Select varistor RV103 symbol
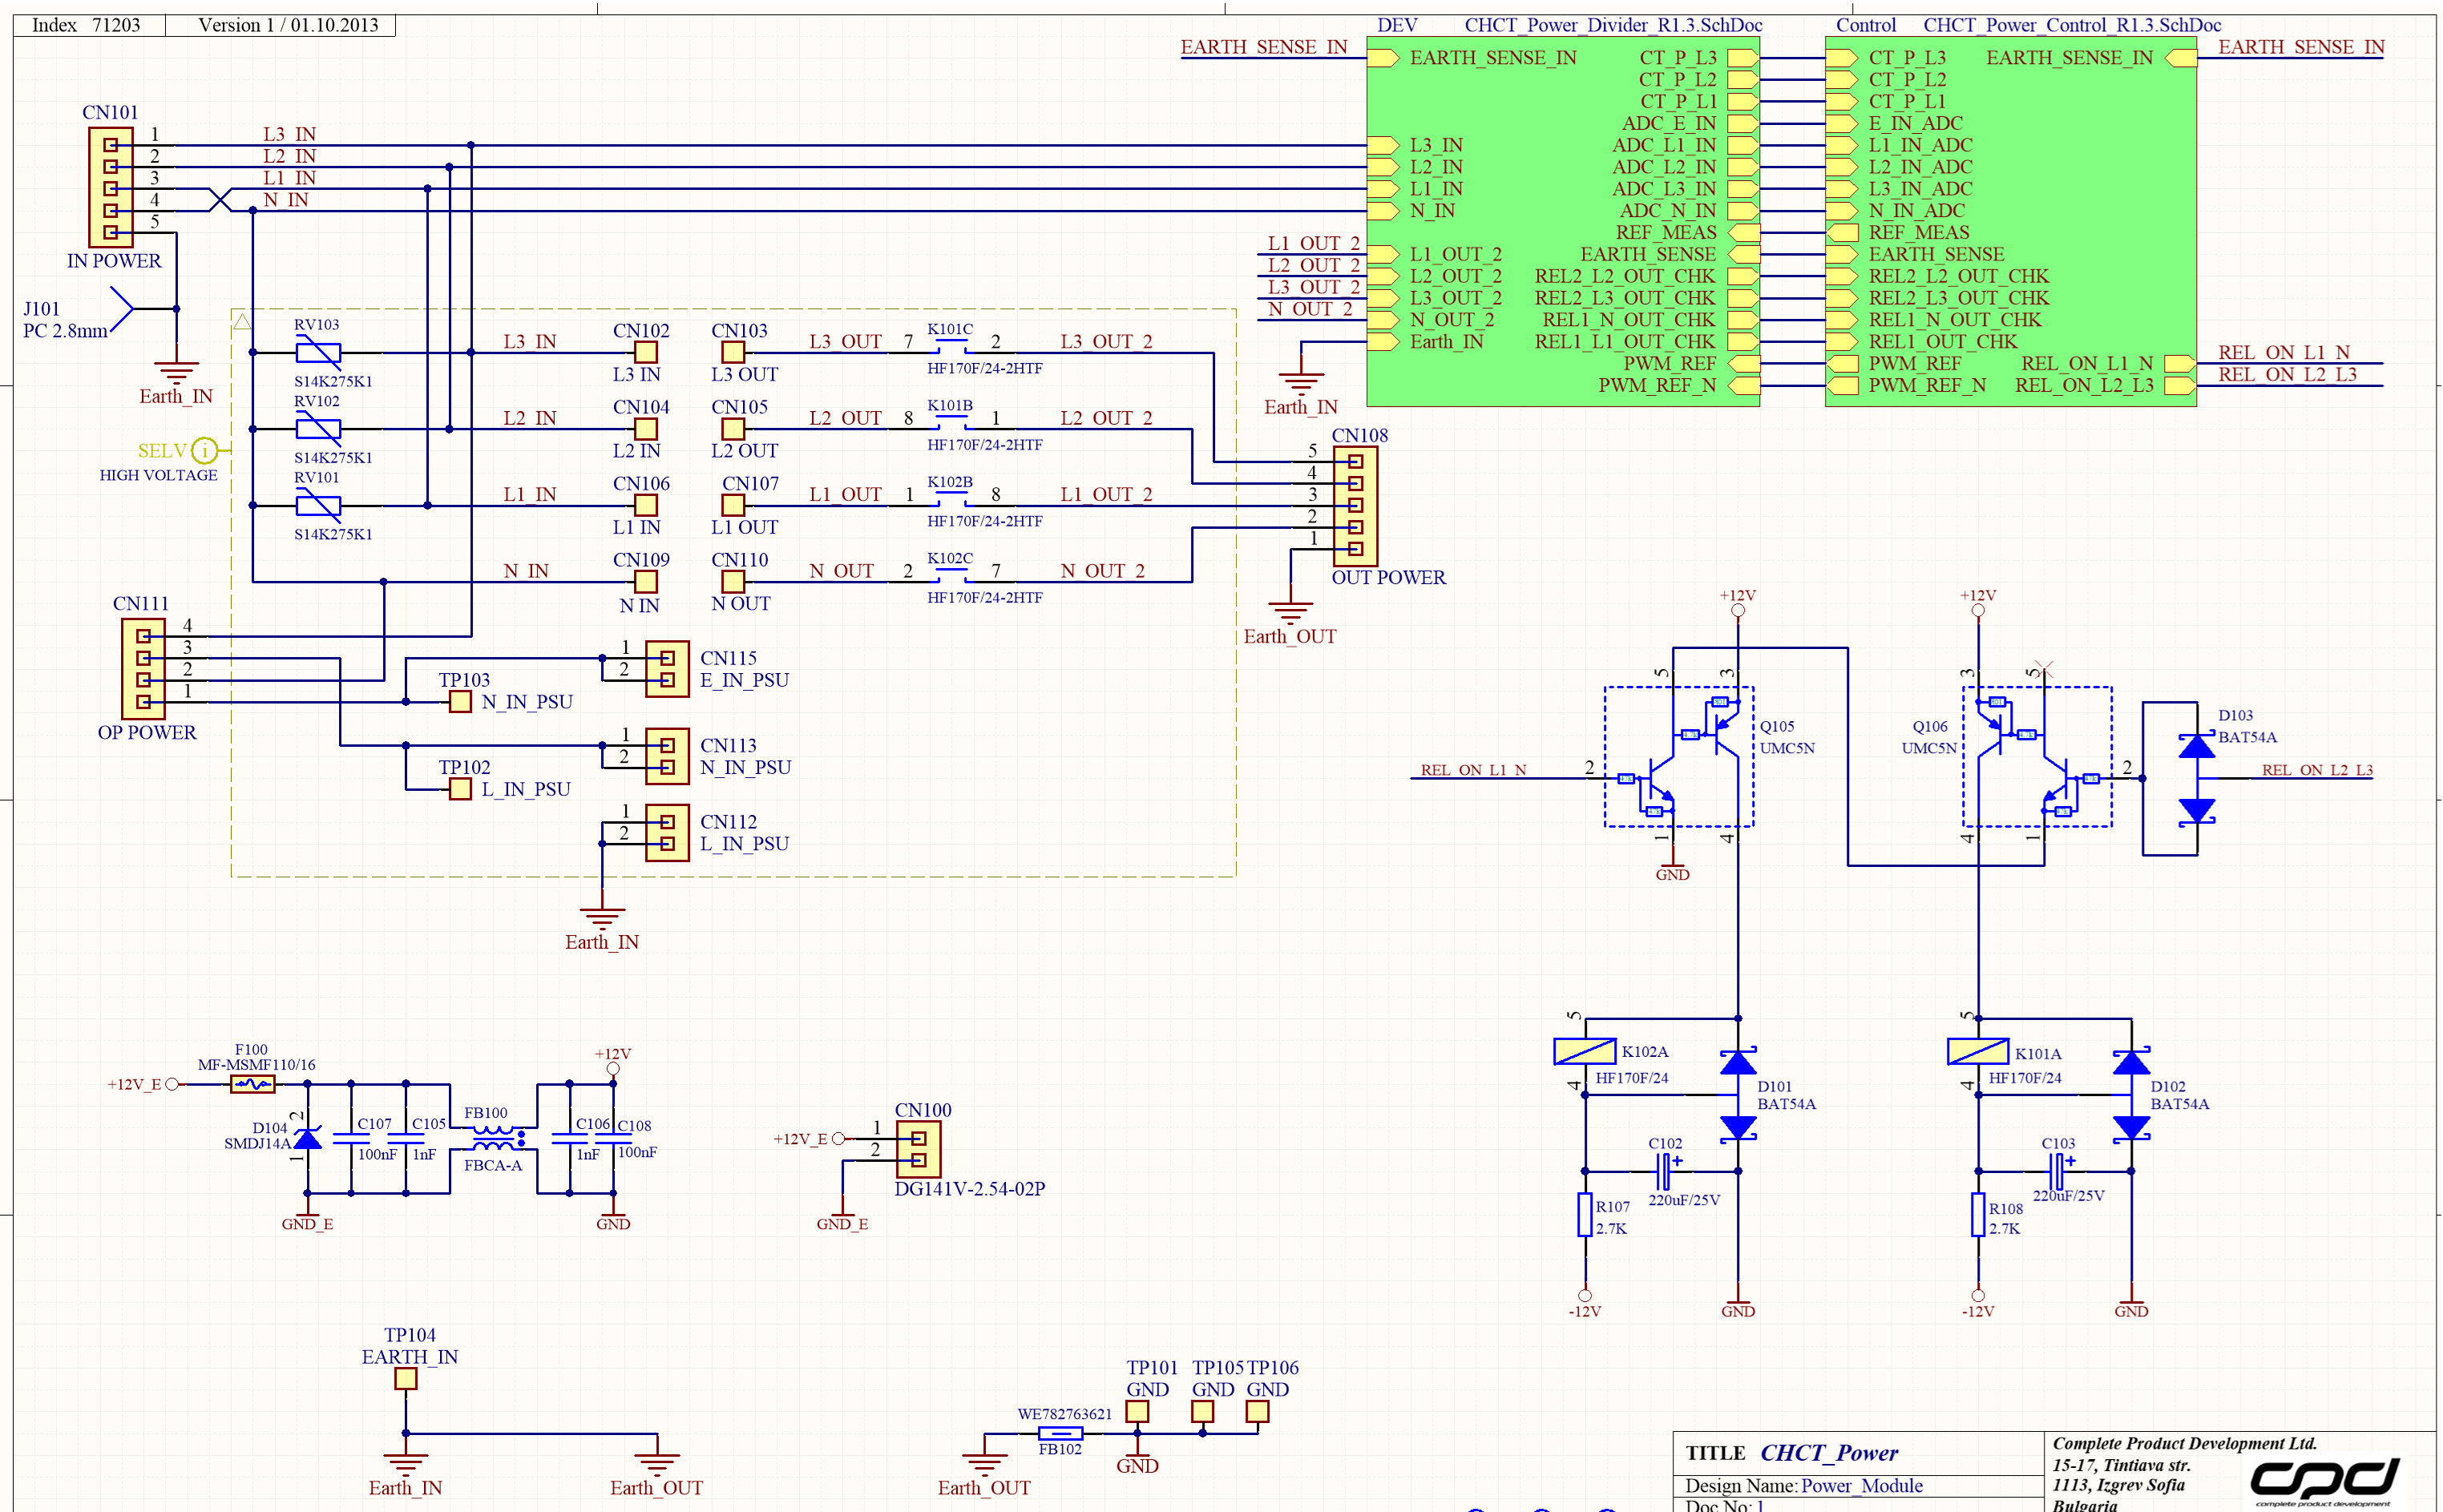Image resolution: width=2443 pixels, height=1512 pixels. (x=318, y=353)
